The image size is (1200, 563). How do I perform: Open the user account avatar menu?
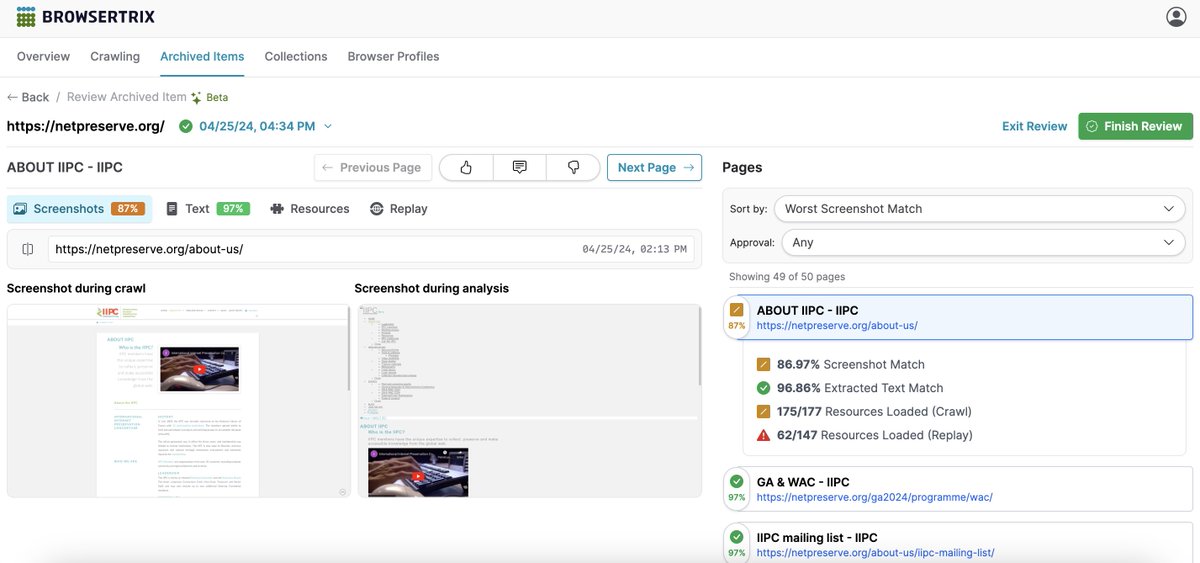pyautogui.click(x=1176, y=17)
